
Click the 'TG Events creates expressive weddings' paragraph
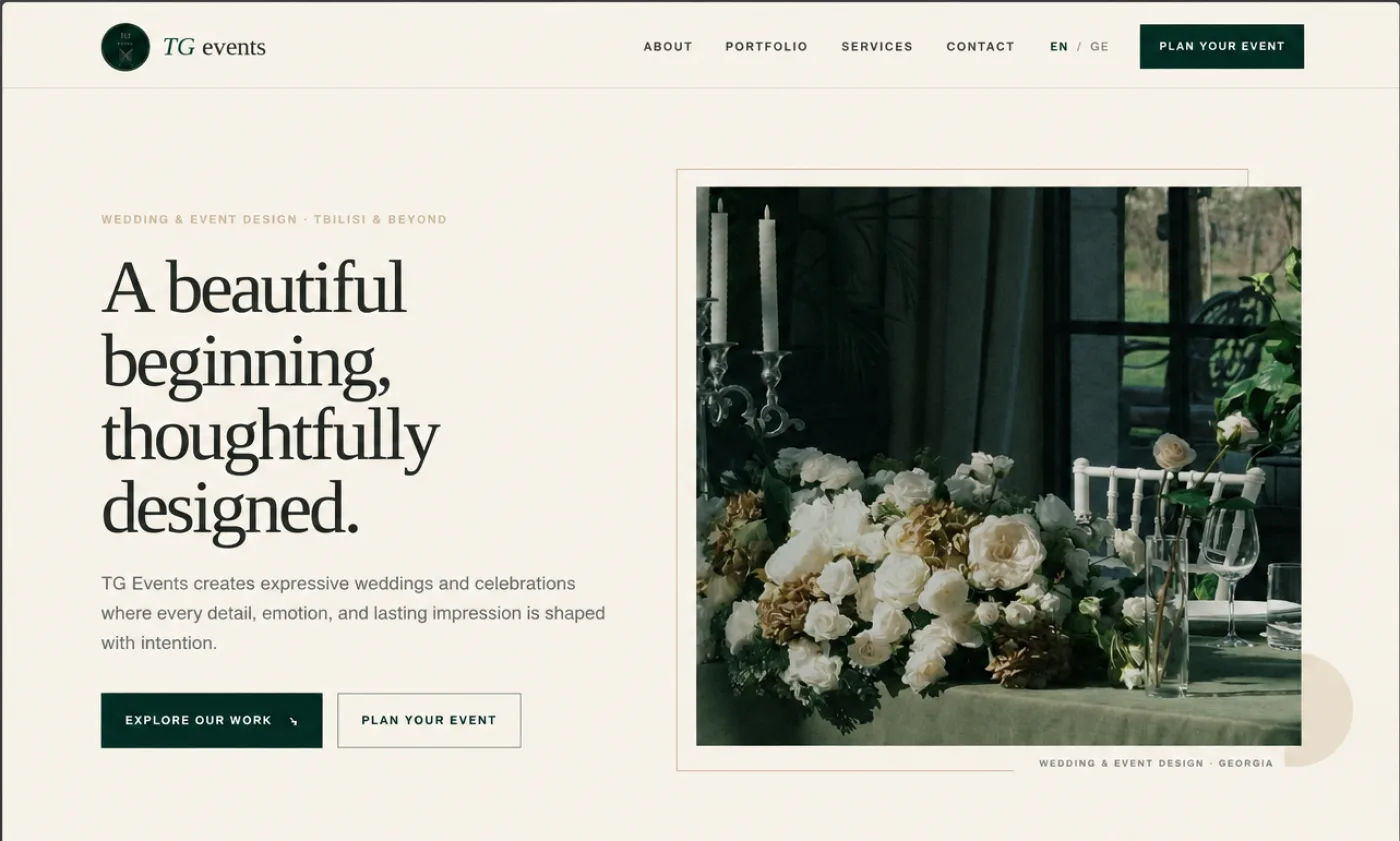(353, 613)
